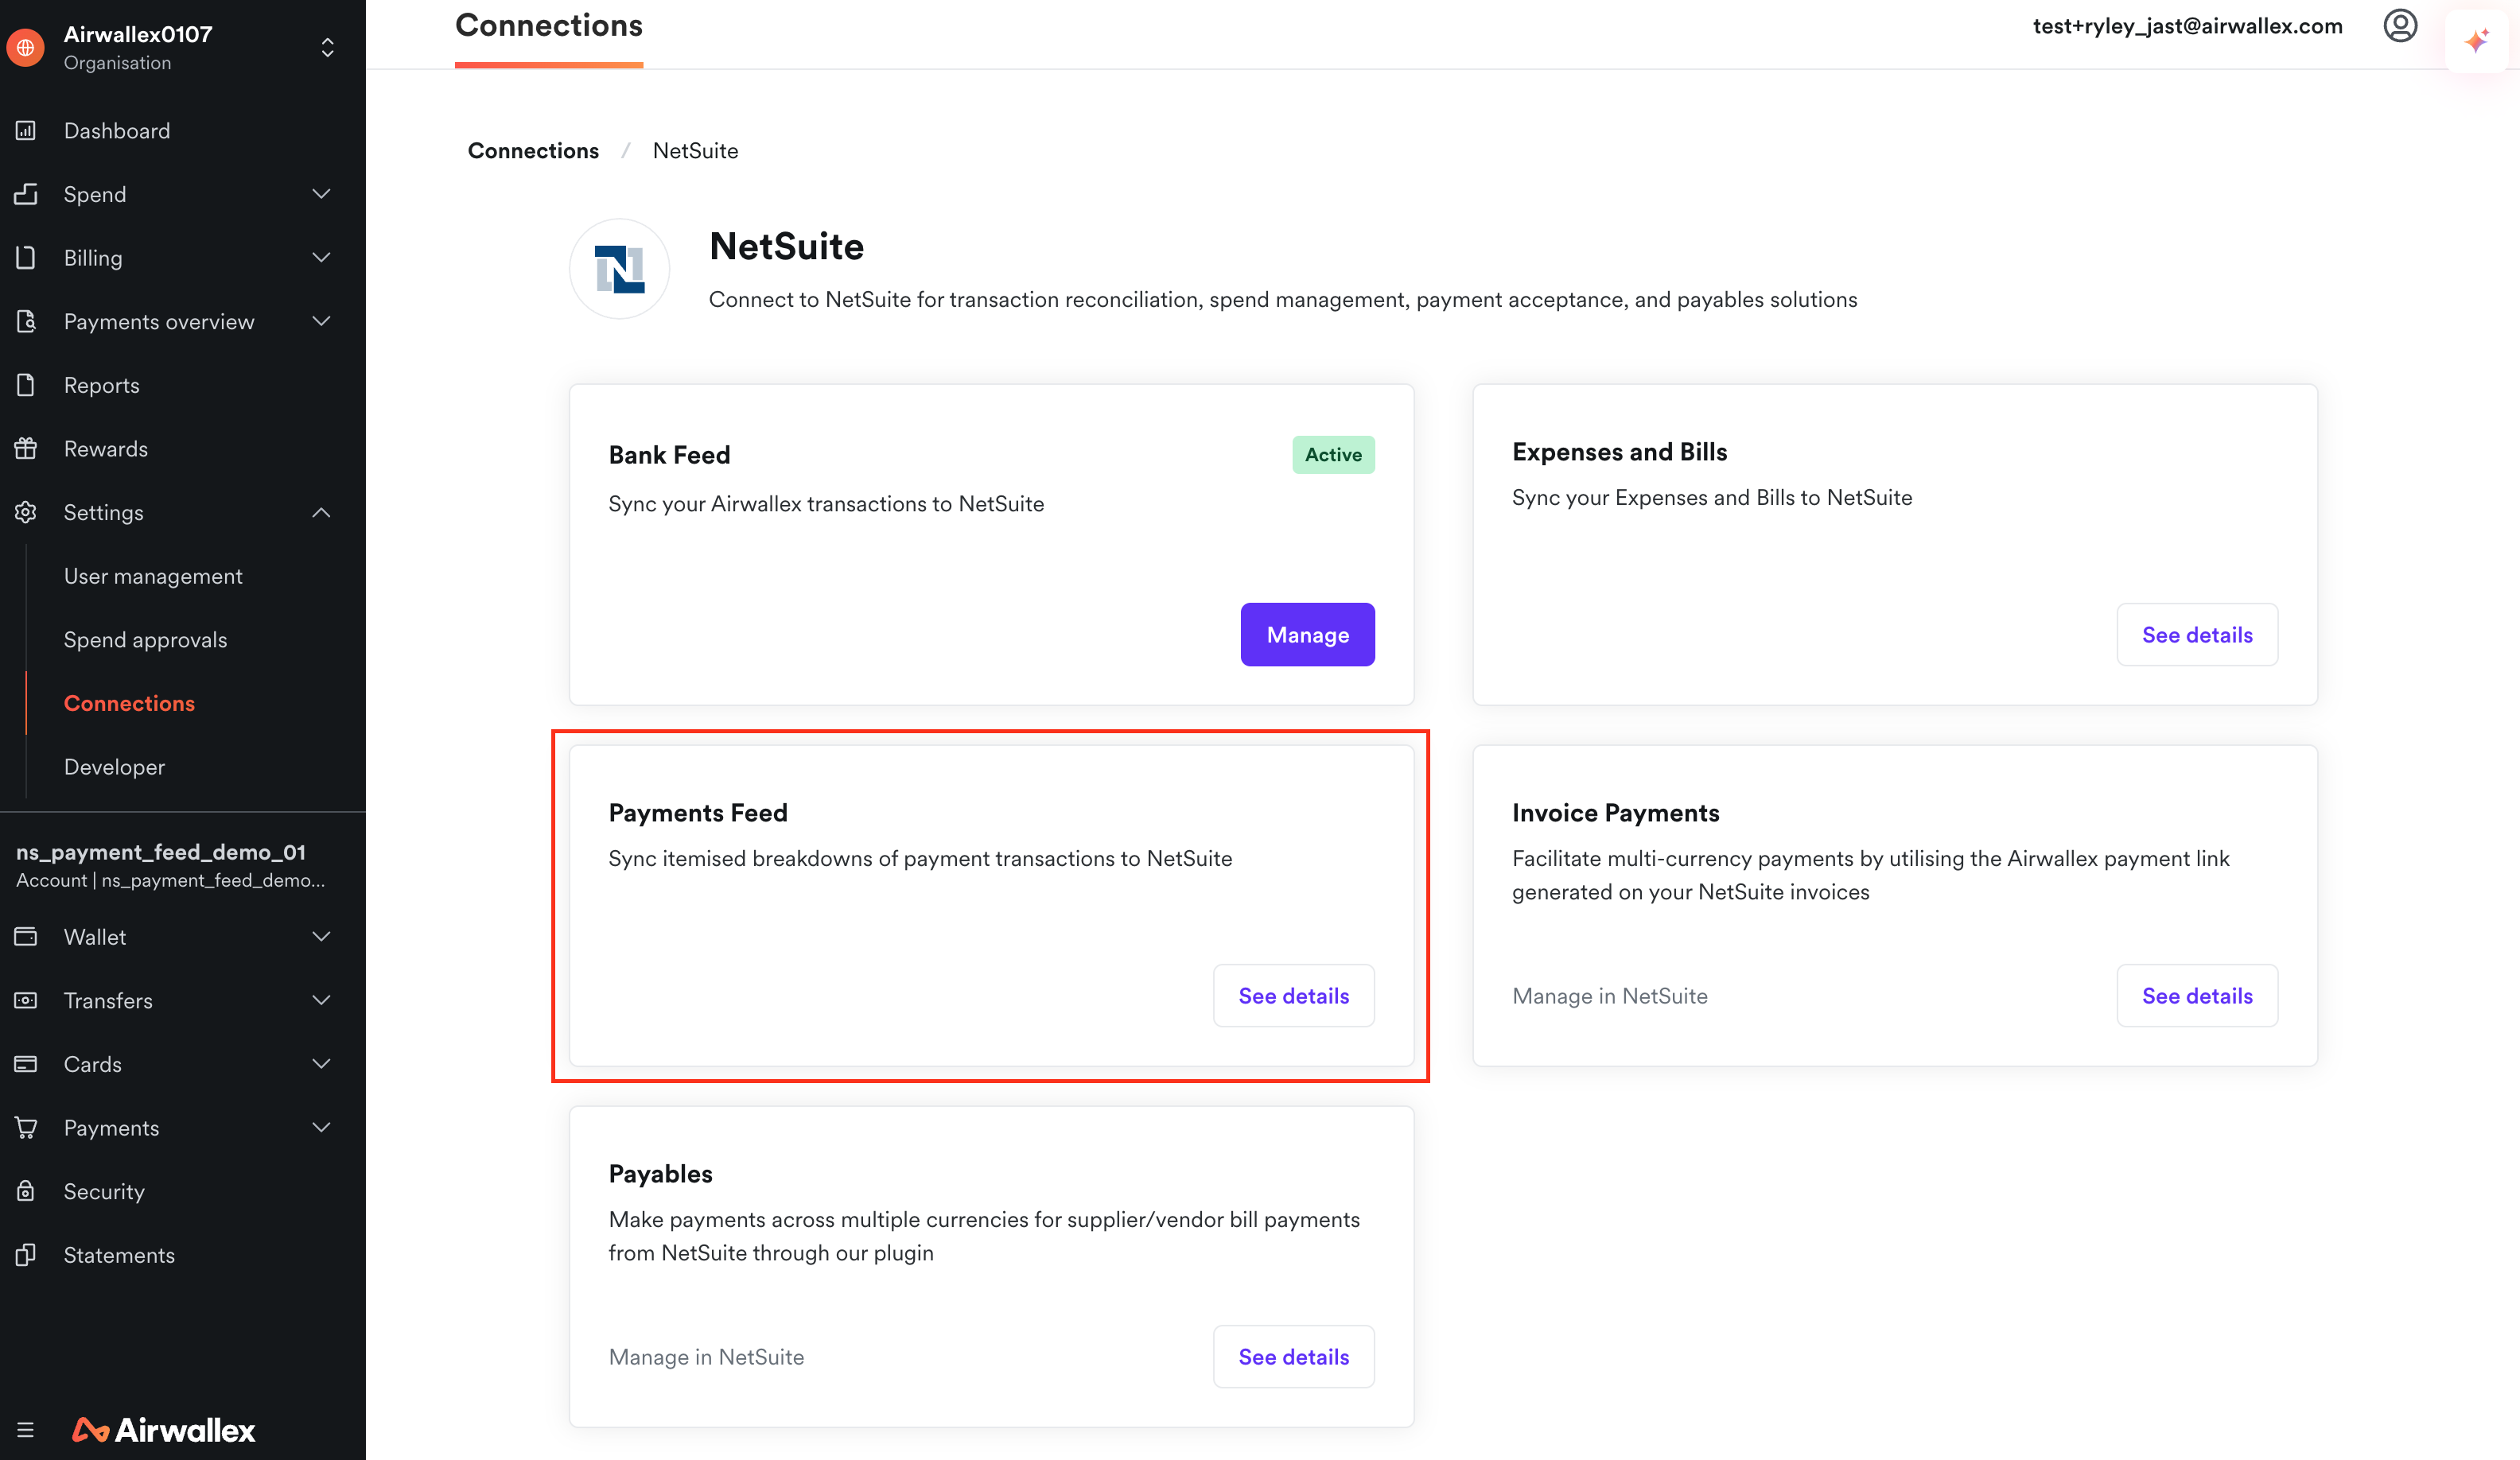Click the Dashboard chart icon in sidebar
This screenshot has height=1460, width=2520.
pos(26,131)
